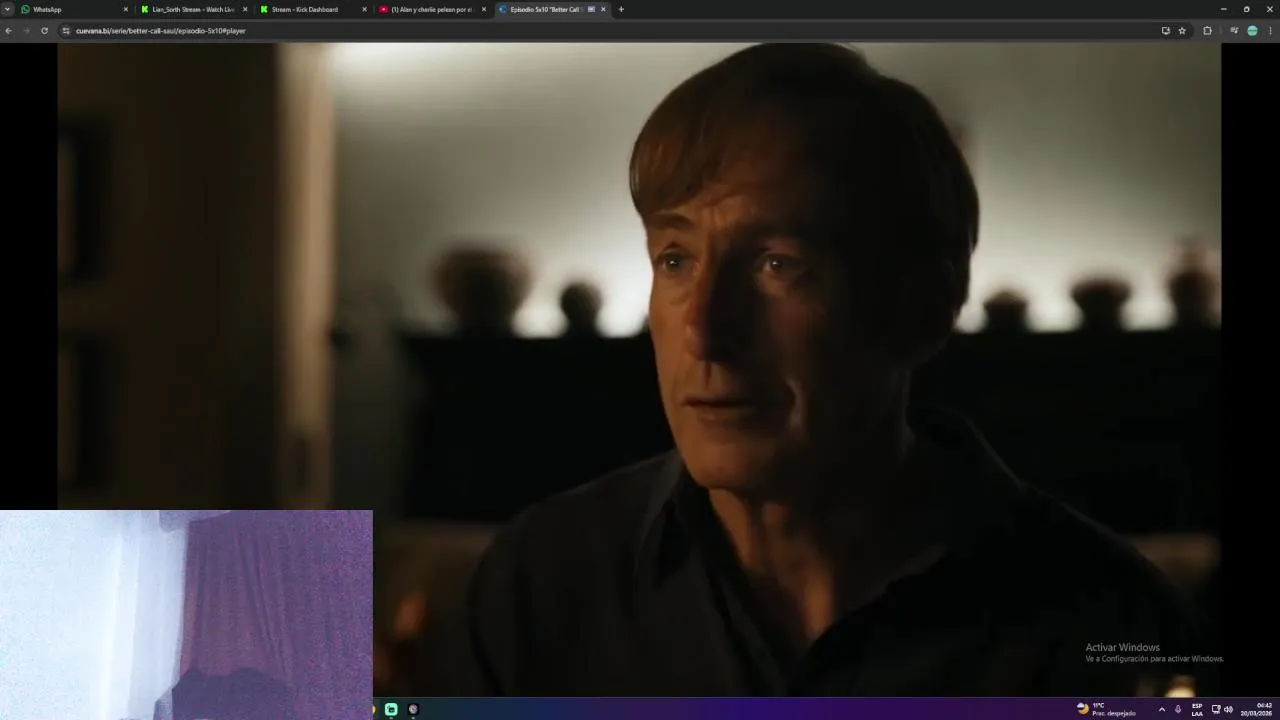View site information icon in address bar
The image size is (1280, 720).
point(66,31)
